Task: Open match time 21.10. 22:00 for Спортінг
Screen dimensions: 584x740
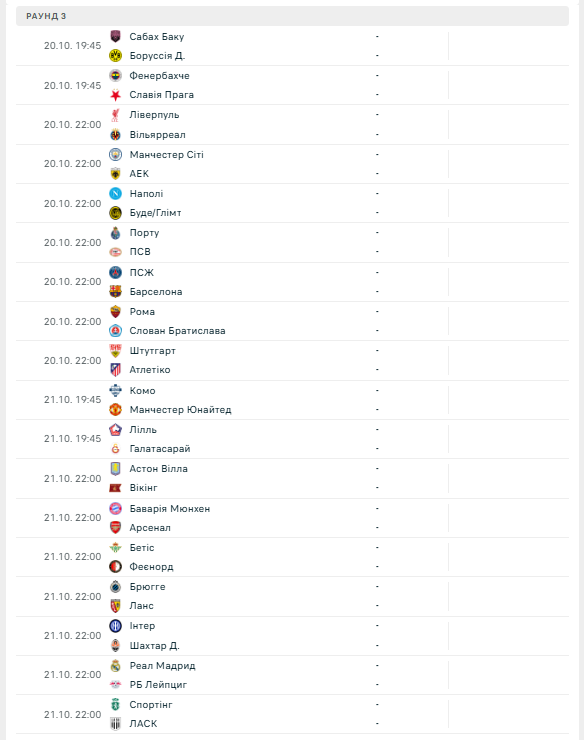Action: (x=72, y=715)
